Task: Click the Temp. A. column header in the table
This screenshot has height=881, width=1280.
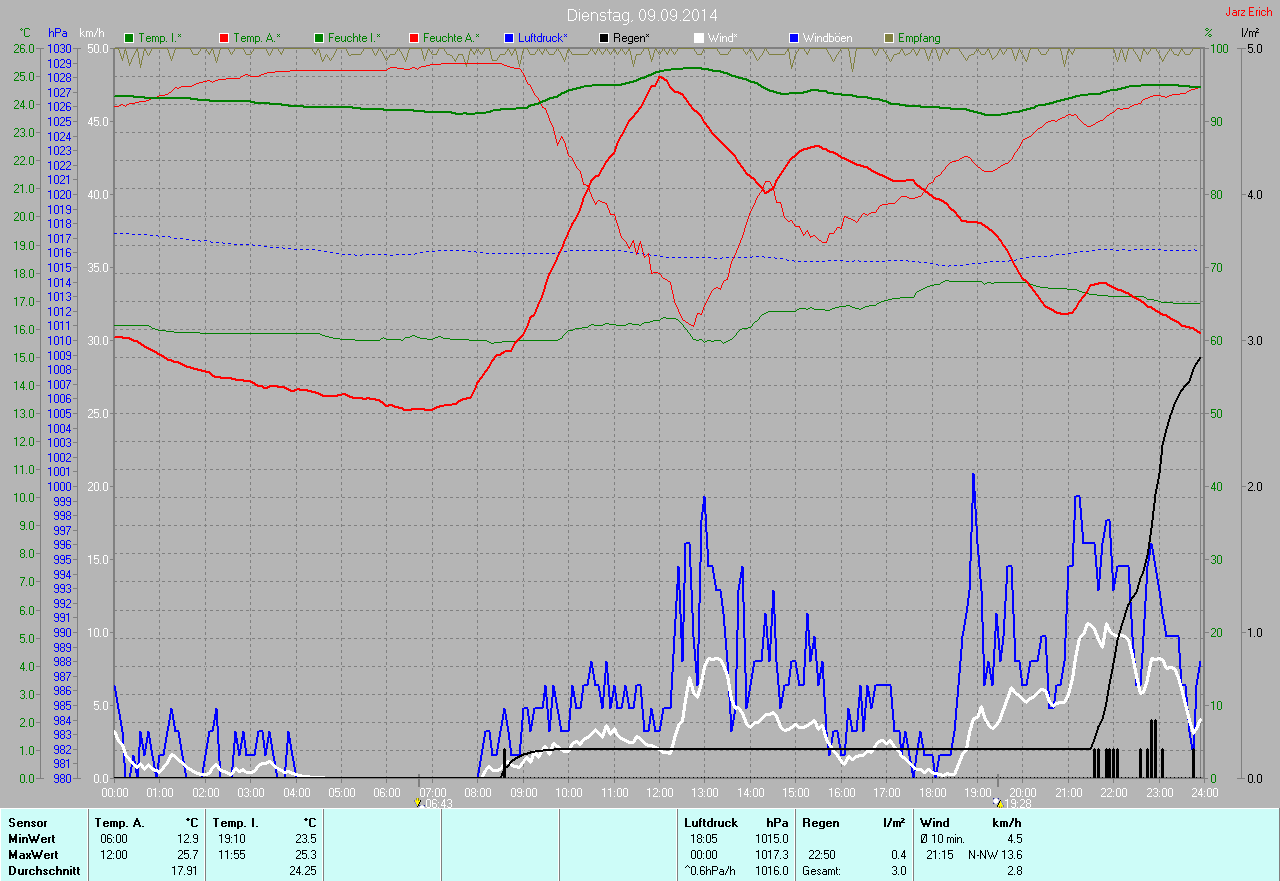Action: (119, 823)
